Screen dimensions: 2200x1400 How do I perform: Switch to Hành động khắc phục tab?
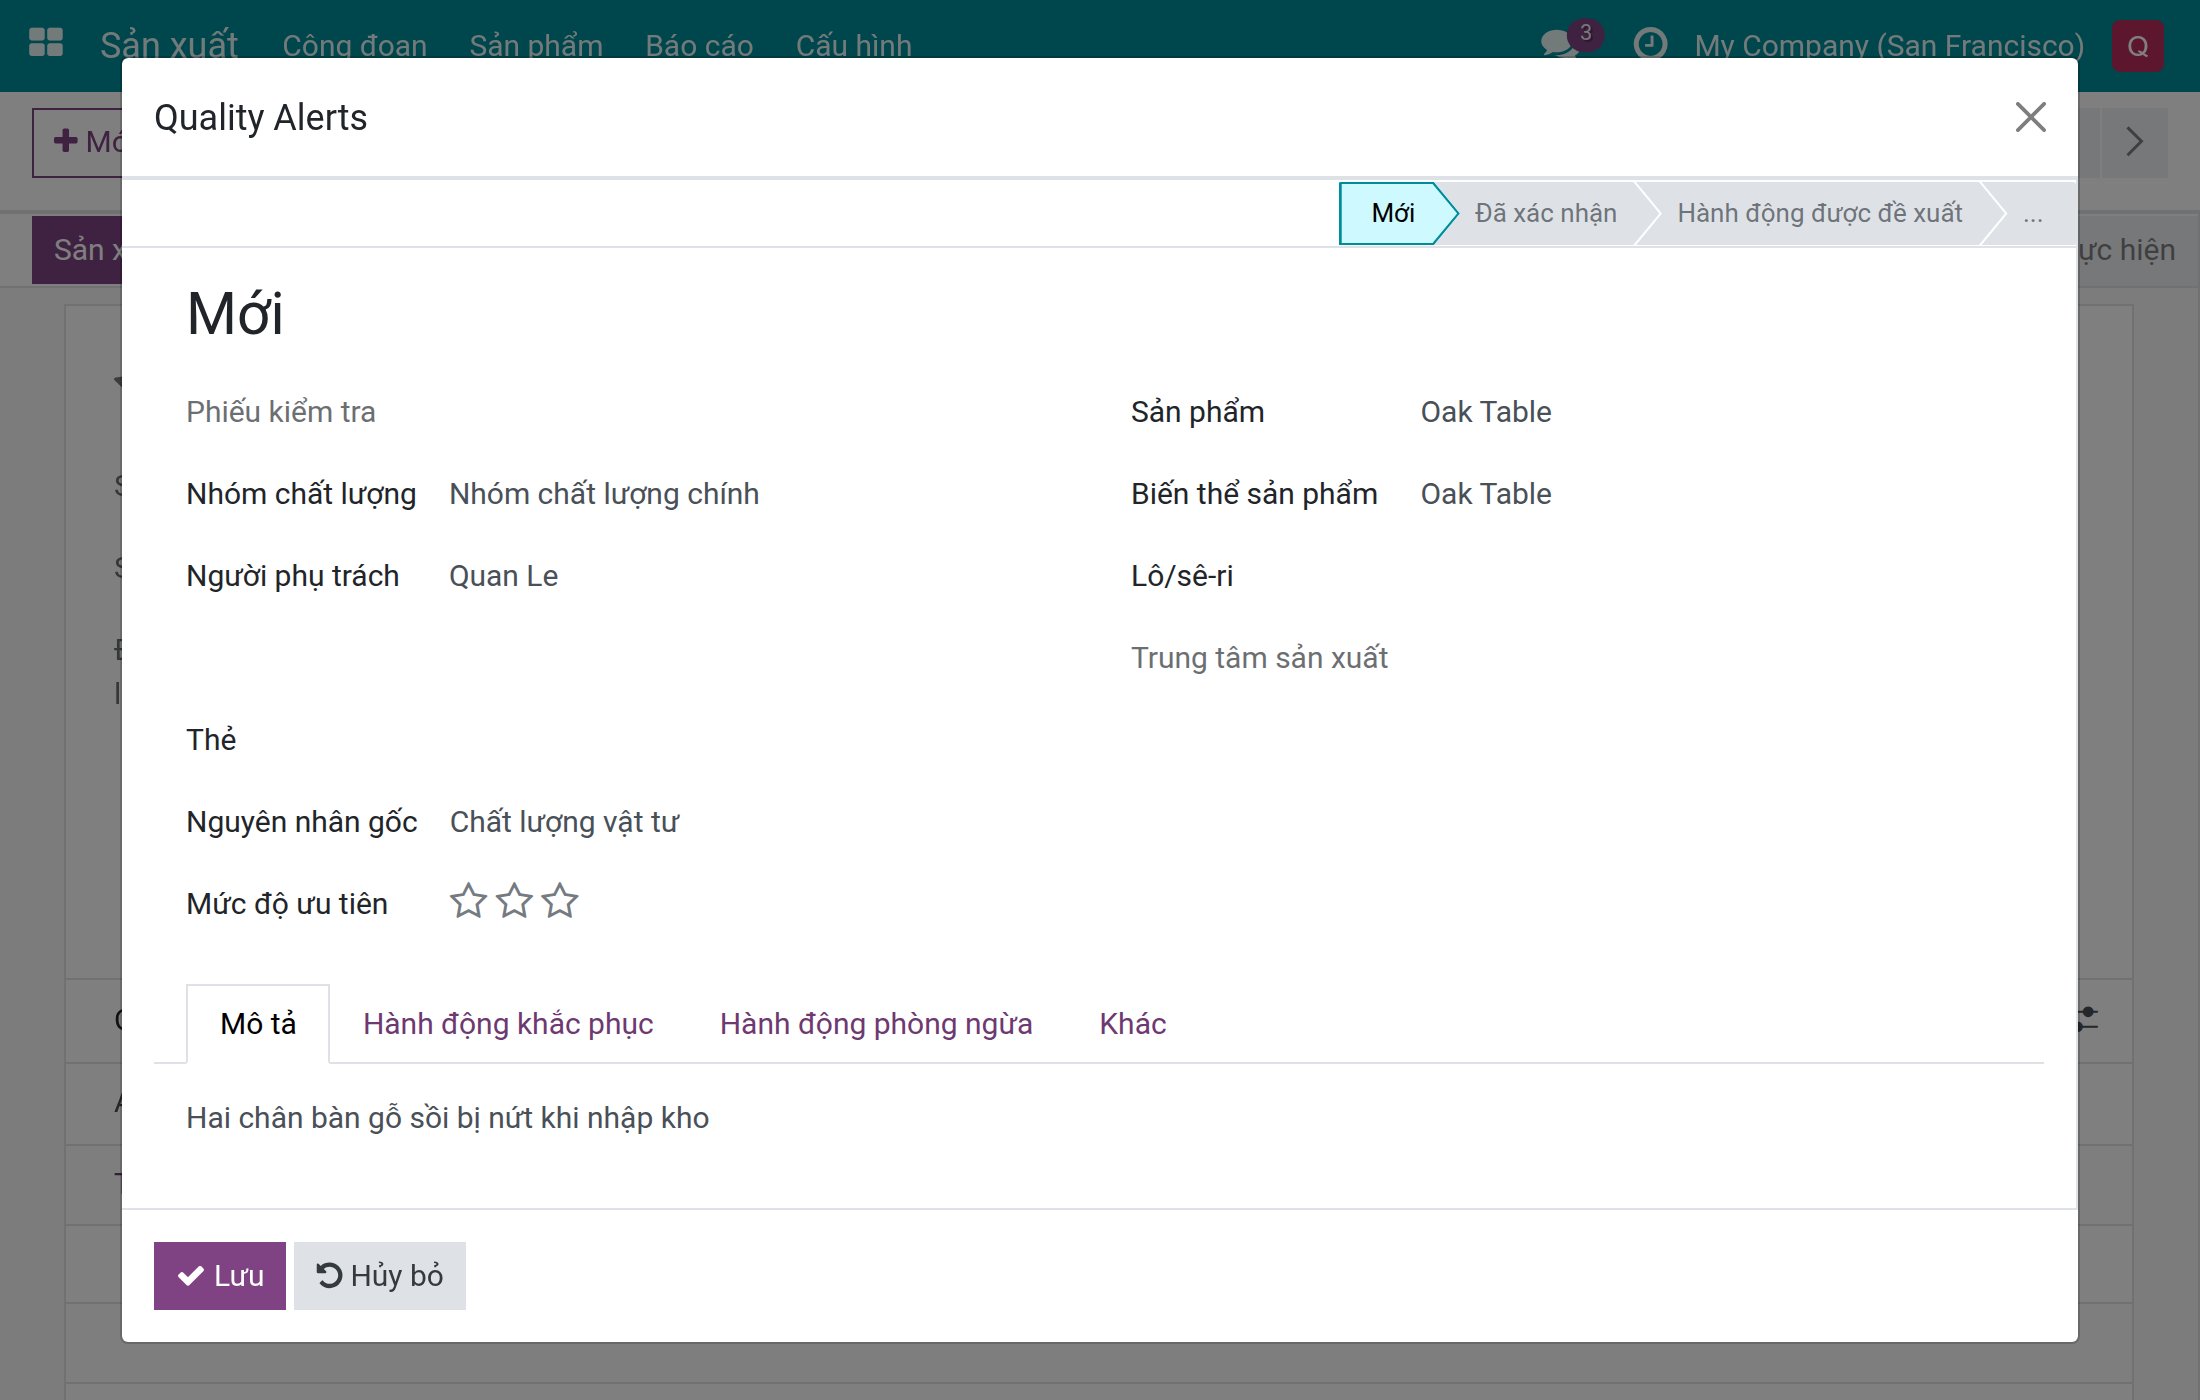[508, 1024]
